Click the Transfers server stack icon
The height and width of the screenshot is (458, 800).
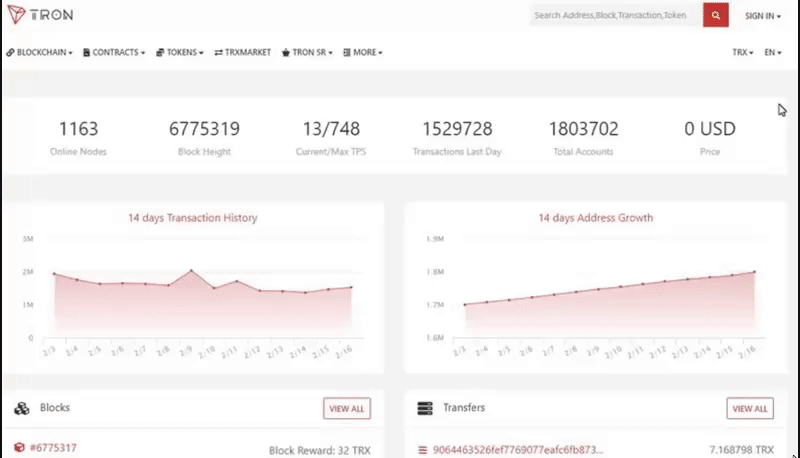point(424,408)
